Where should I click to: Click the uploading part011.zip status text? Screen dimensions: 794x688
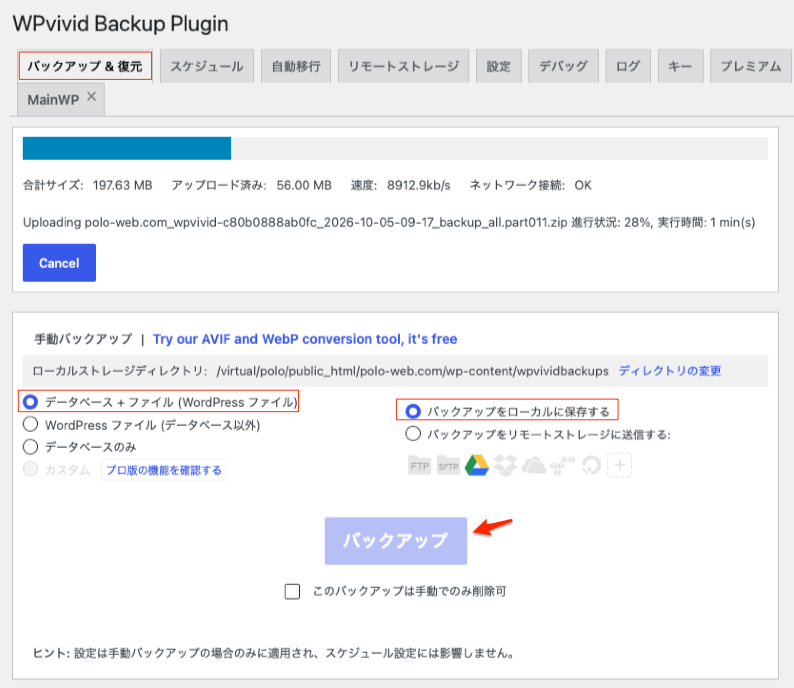click(389, 222)
